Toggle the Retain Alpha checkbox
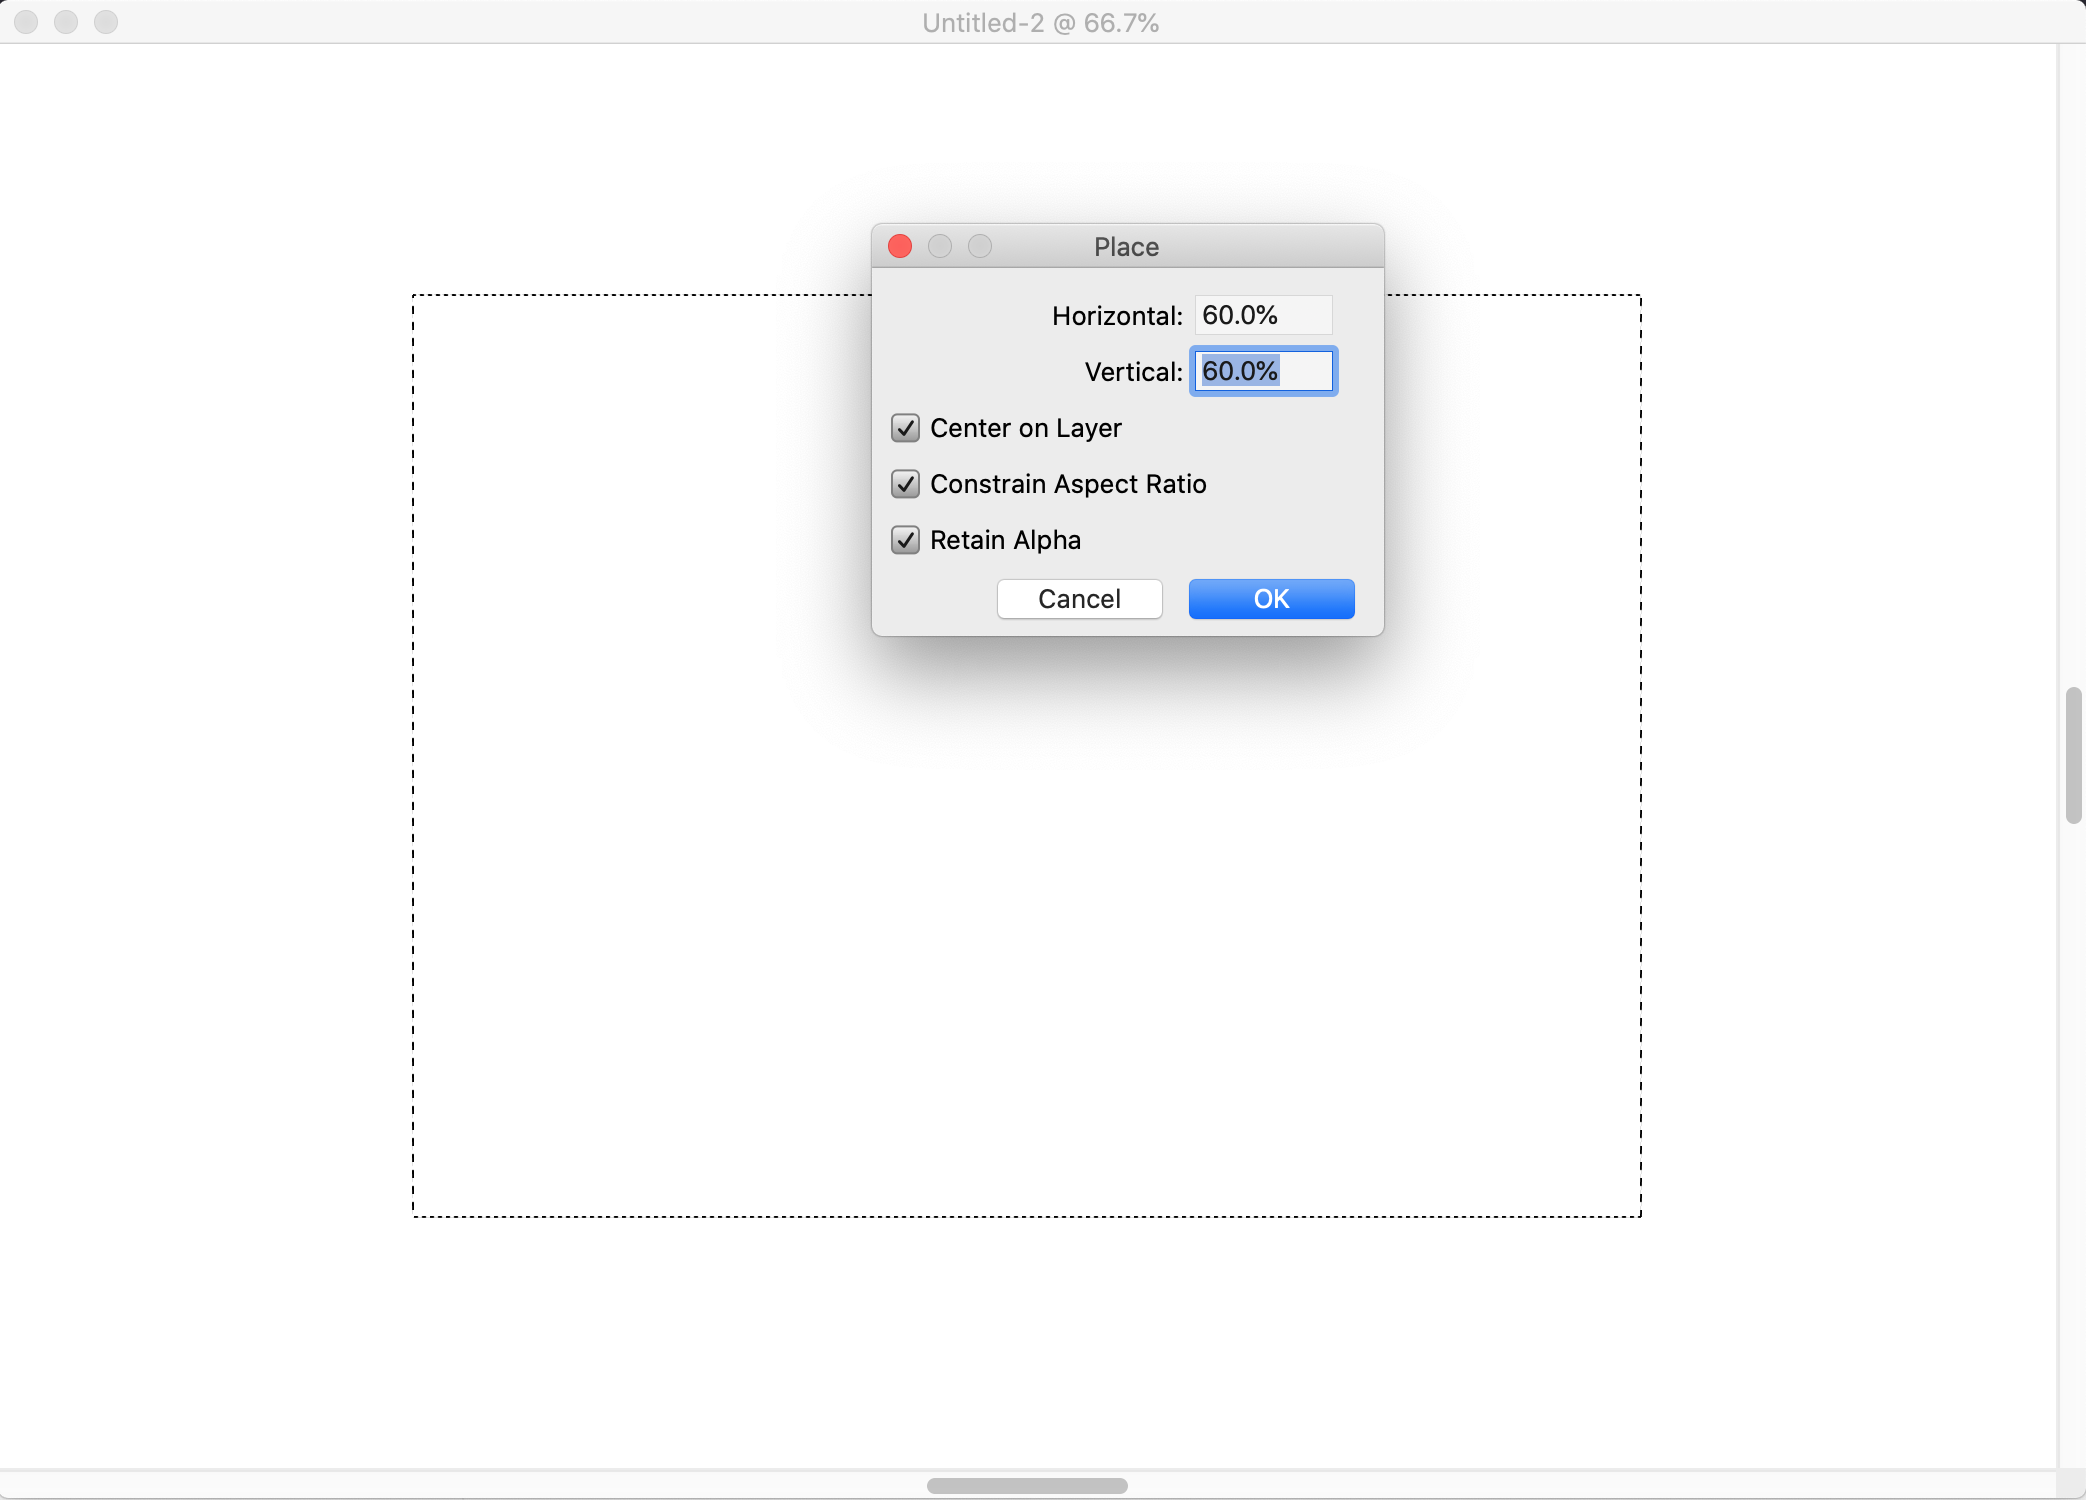 (905, 540)
